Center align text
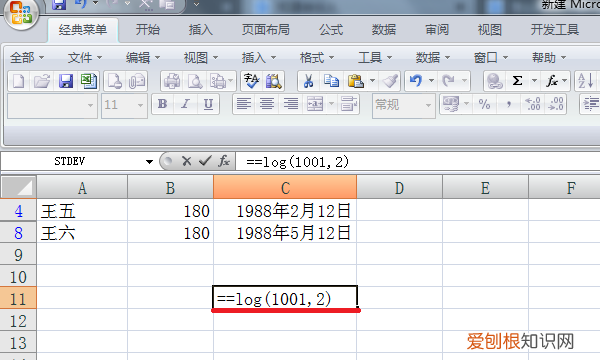The image size is (600, 360). point(267,104)
